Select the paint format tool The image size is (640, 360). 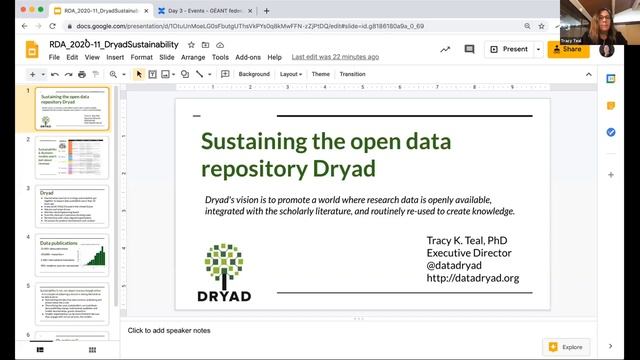click(96, 74)
